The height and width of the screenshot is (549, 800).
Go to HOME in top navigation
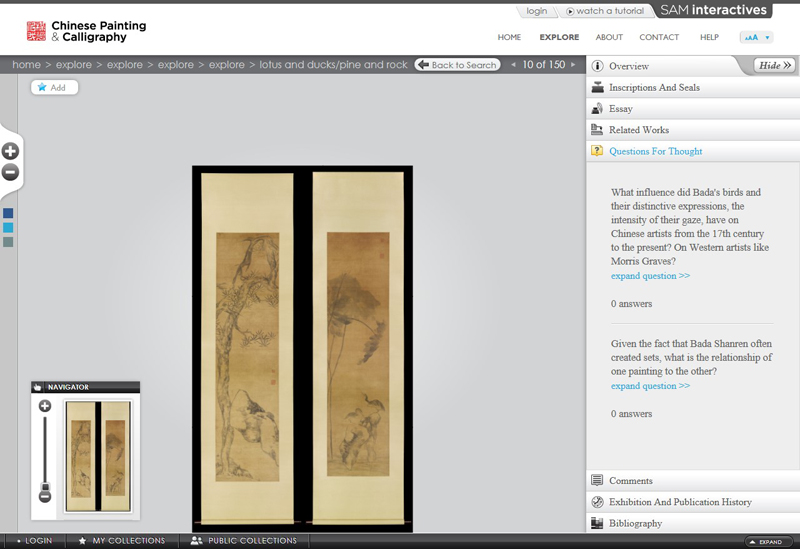(509, 37)
